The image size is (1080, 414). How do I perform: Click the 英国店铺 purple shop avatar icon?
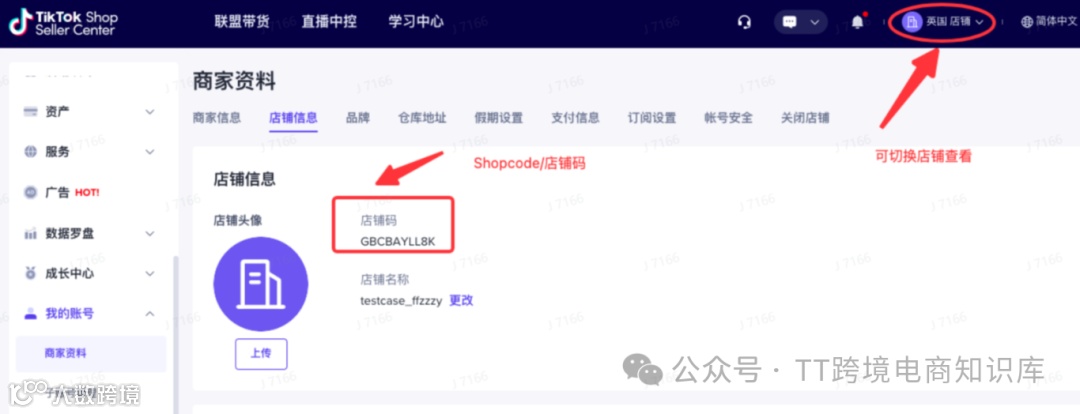pos(912,21)
